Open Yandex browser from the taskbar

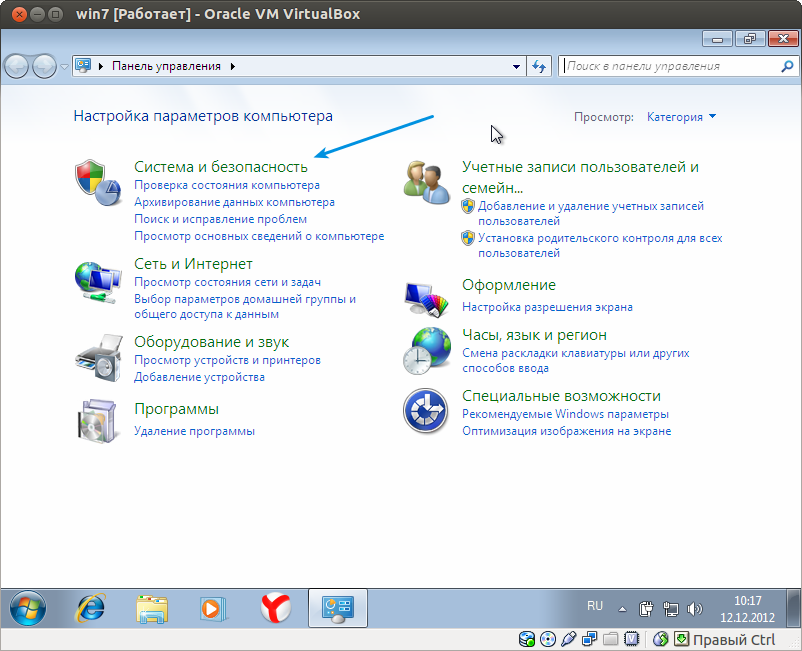(x=276, y=608)
